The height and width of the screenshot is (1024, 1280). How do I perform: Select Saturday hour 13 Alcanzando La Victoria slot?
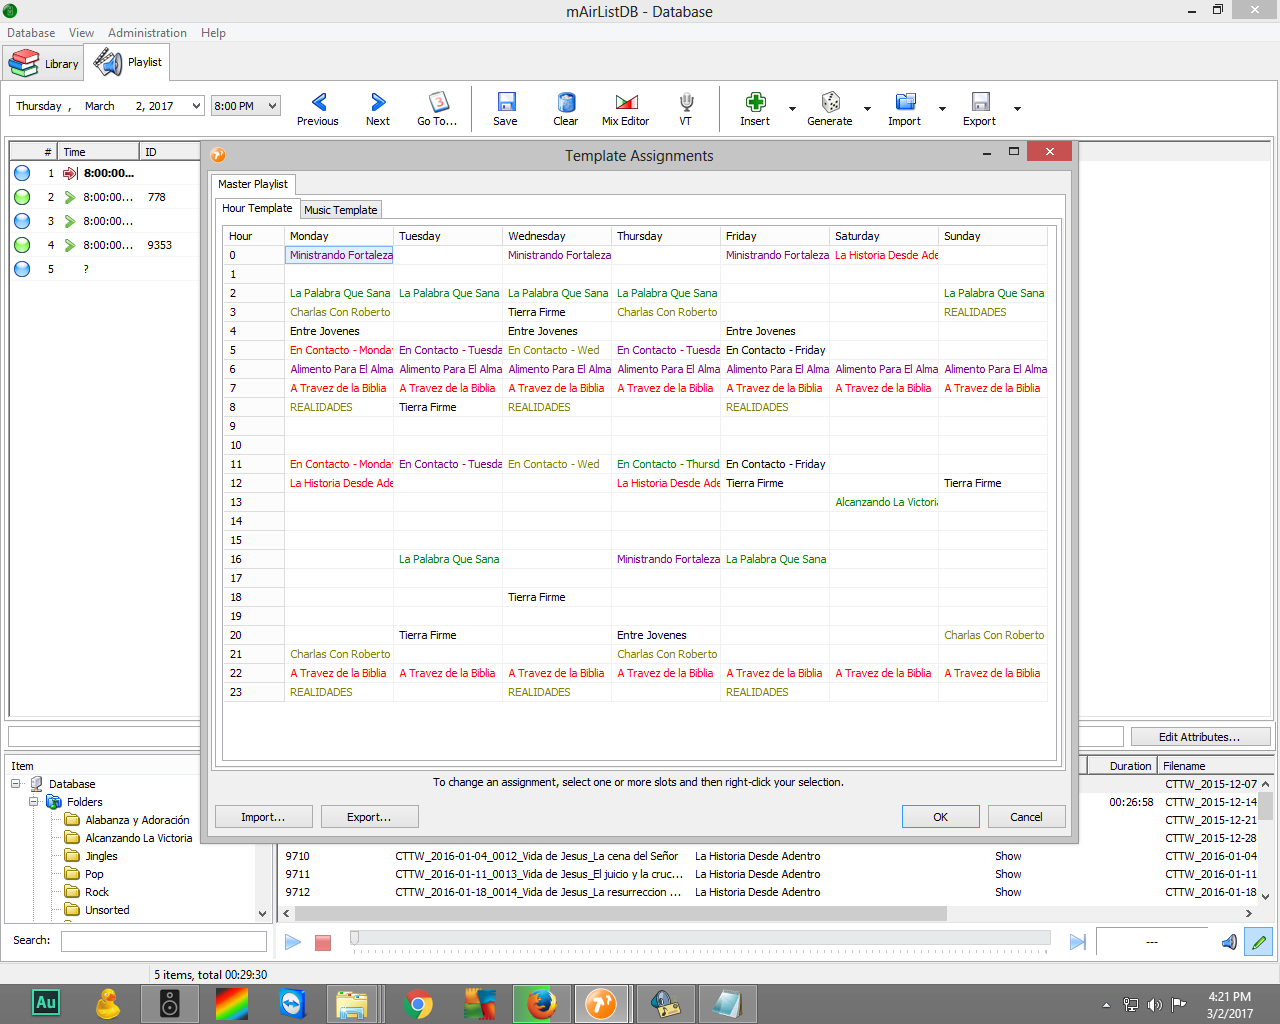click(884, 502)
